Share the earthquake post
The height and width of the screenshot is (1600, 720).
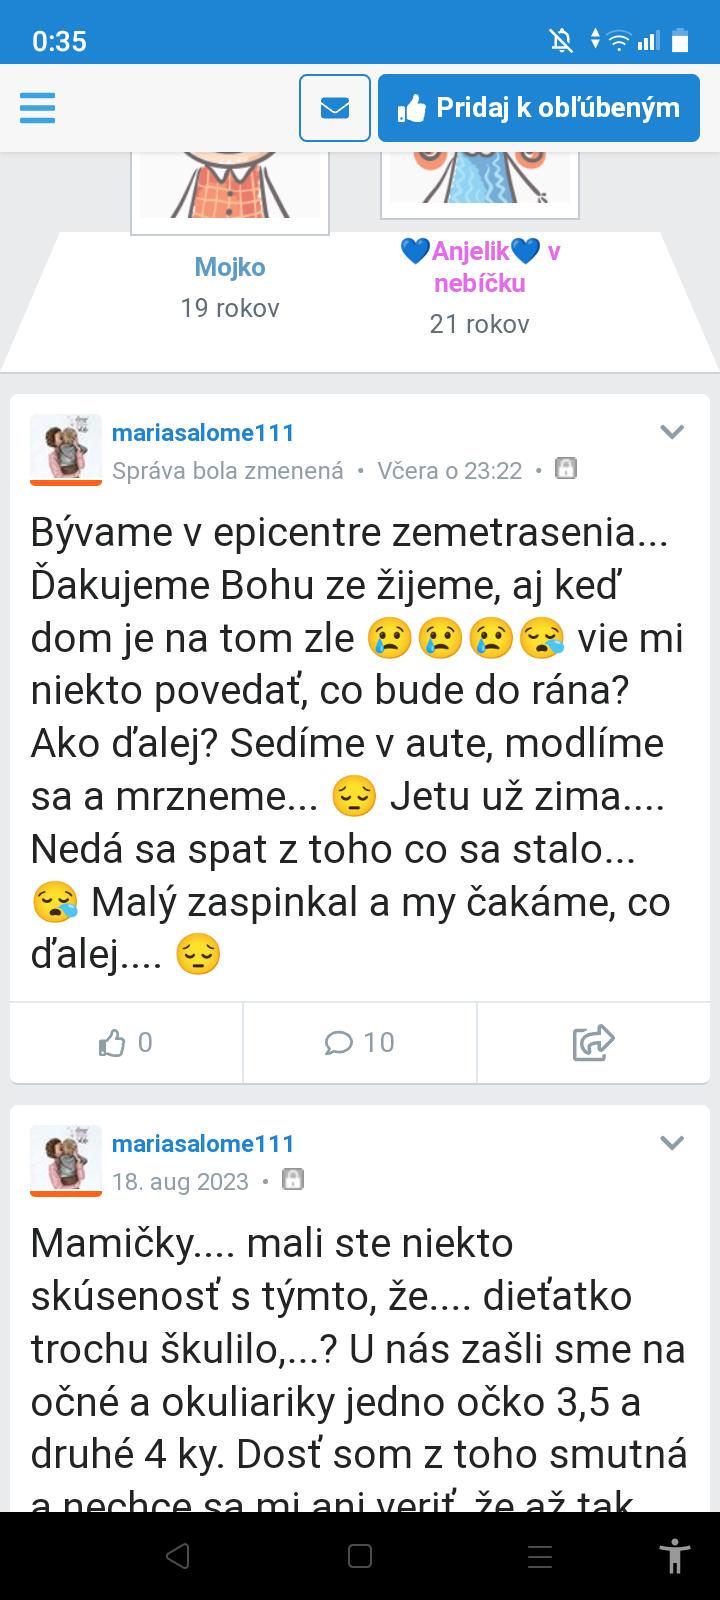coord(593,1043)
